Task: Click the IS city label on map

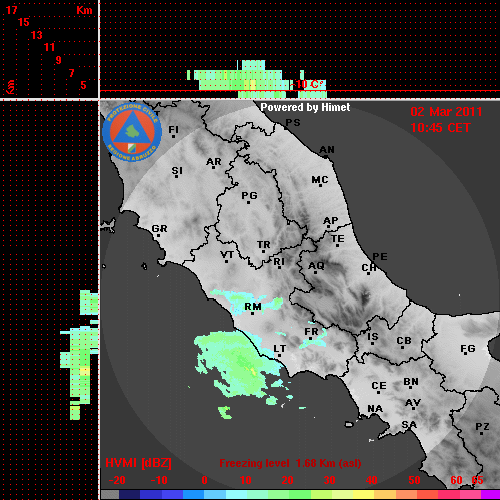Action: (x=373, y=337)
